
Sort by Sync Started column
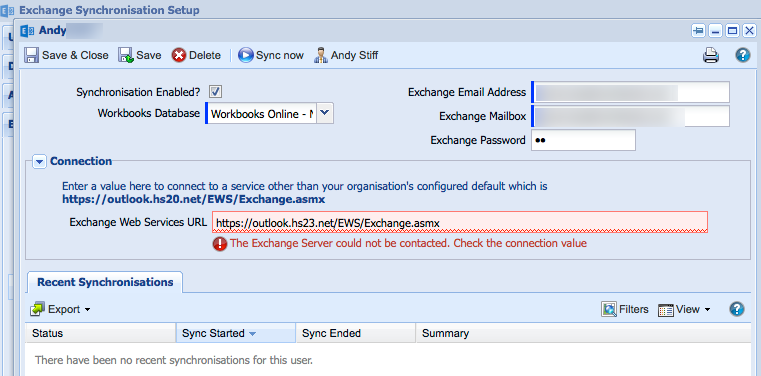click(236, 333)
